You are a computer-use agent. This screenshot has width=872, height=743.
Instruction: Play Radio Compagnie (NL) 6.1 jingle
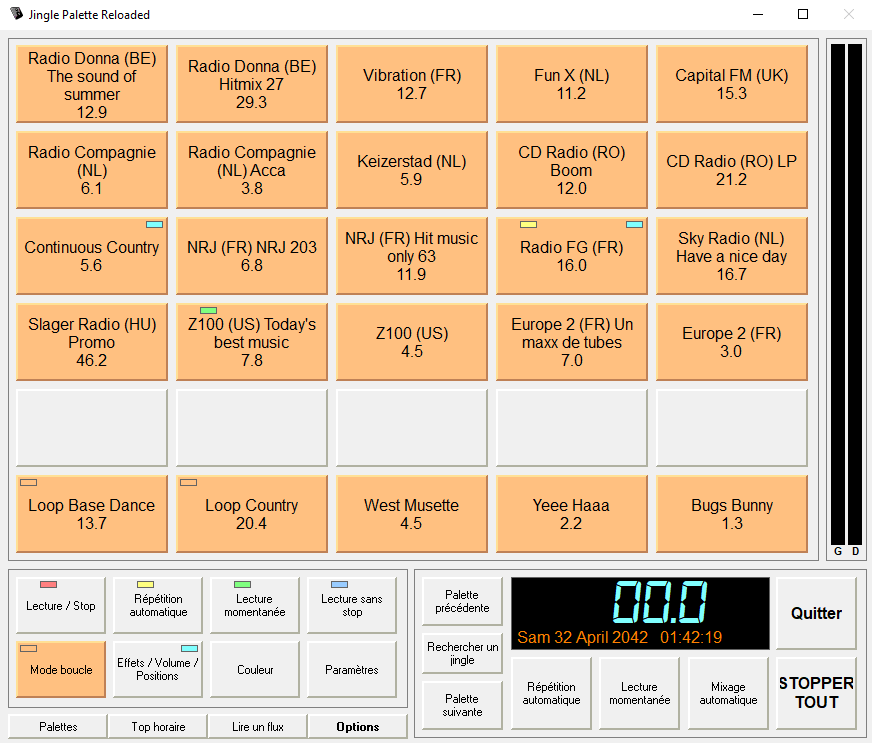[92, 170]
